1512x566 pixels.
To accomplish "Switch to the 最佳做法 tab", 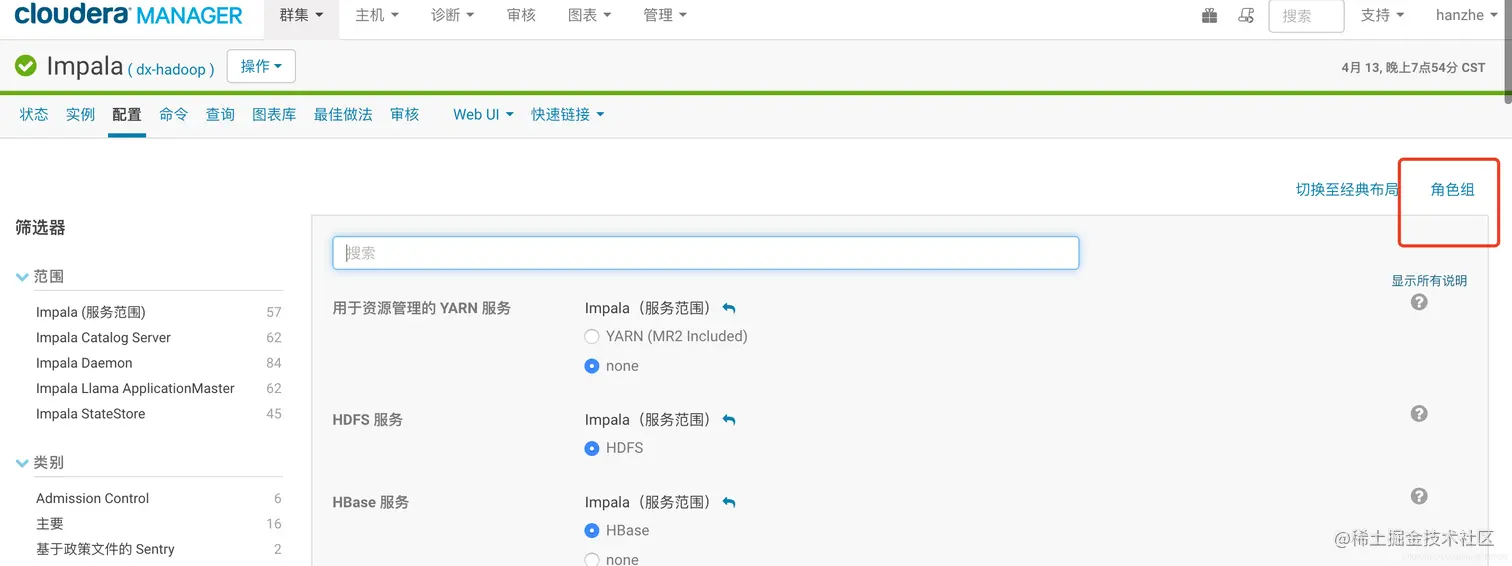I will (x=343, y=115).
